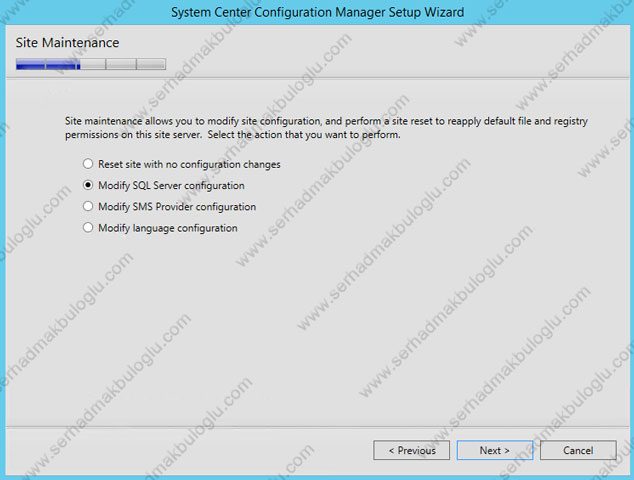Image resolution: width=634 pixels, height=480 pixels.
Task: Click the 'Modify SQL Server configuration' label text
Action: [171, 186]
